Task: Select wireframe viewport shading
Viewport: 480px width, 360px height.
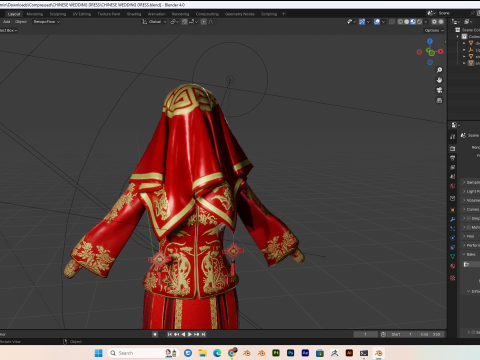Action: point(400,22)
